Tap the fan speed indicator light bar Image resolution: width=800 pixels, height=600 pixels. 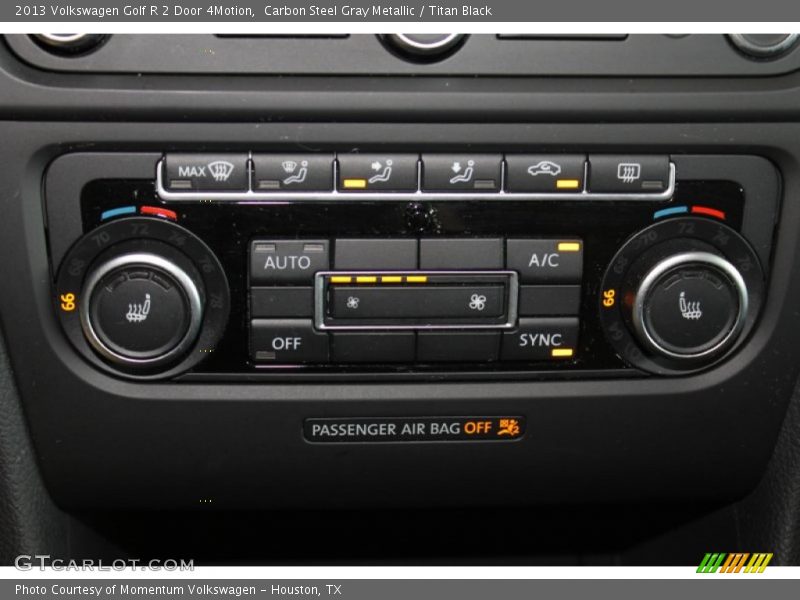point(379,279)
